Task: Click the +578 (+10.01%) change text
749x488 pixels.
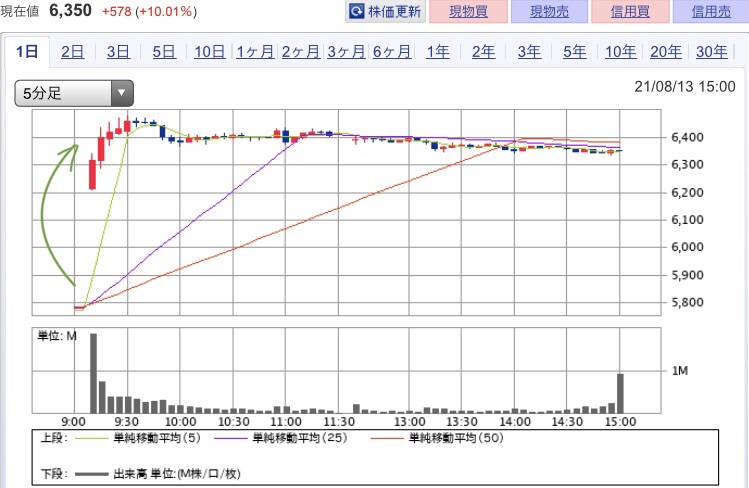Action: 150,11
